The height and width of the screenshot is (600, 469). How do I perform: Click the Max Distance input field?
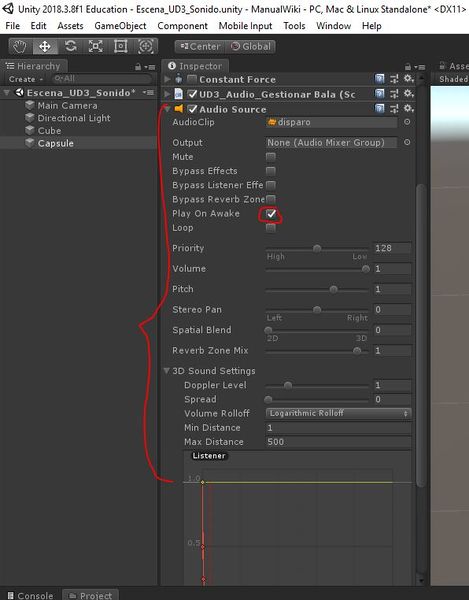pyautogui.click(x=338, y=442)
